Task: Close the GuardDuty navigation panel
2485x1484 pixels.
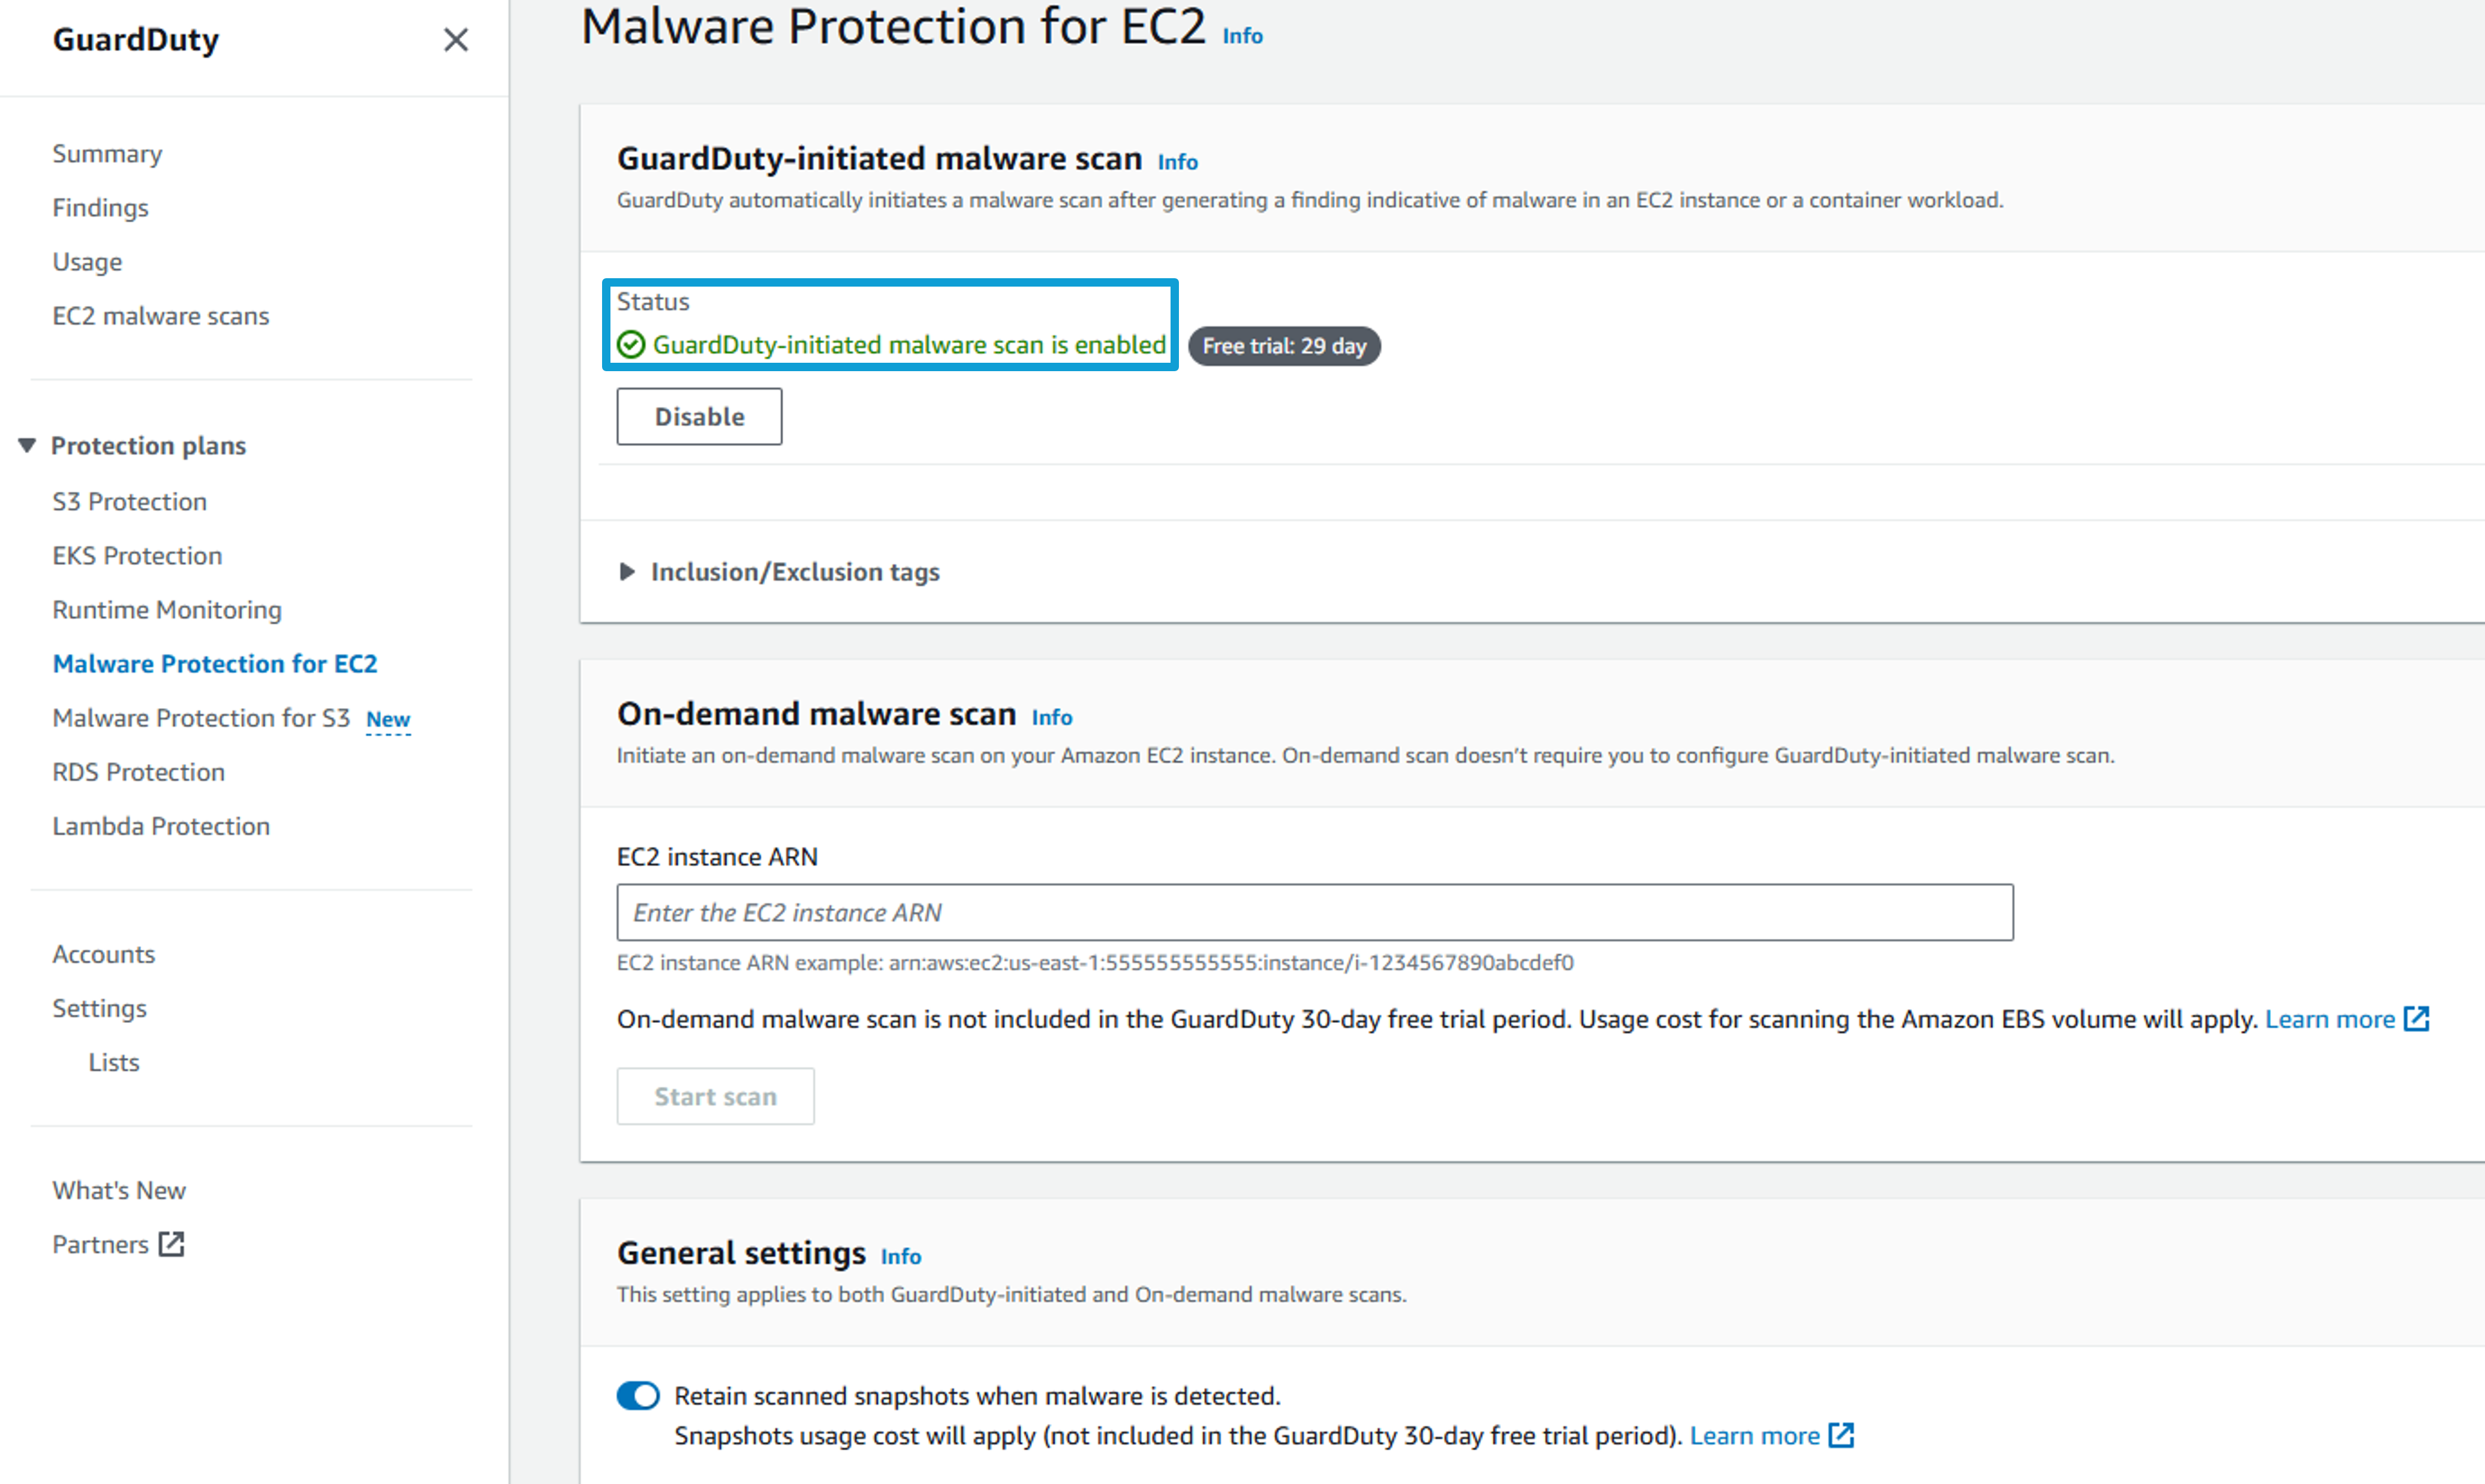Action: 456,40
